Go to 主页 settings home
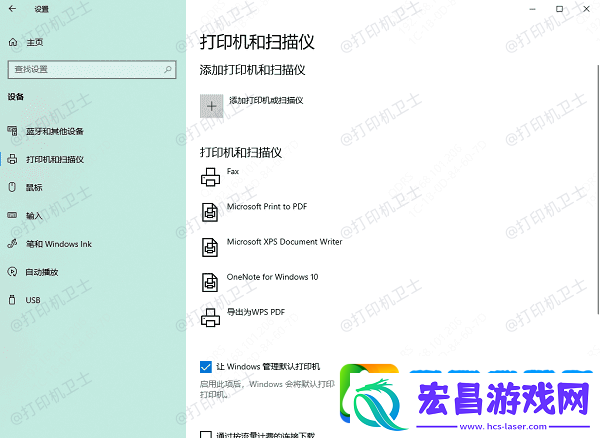 point(34,42)
